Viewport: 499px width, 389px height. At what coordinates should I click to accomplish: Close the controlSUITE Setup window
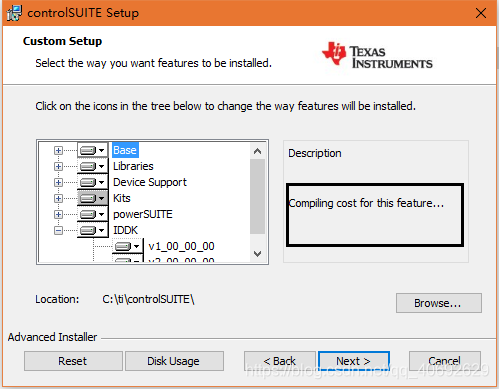[x=481, y=13]
